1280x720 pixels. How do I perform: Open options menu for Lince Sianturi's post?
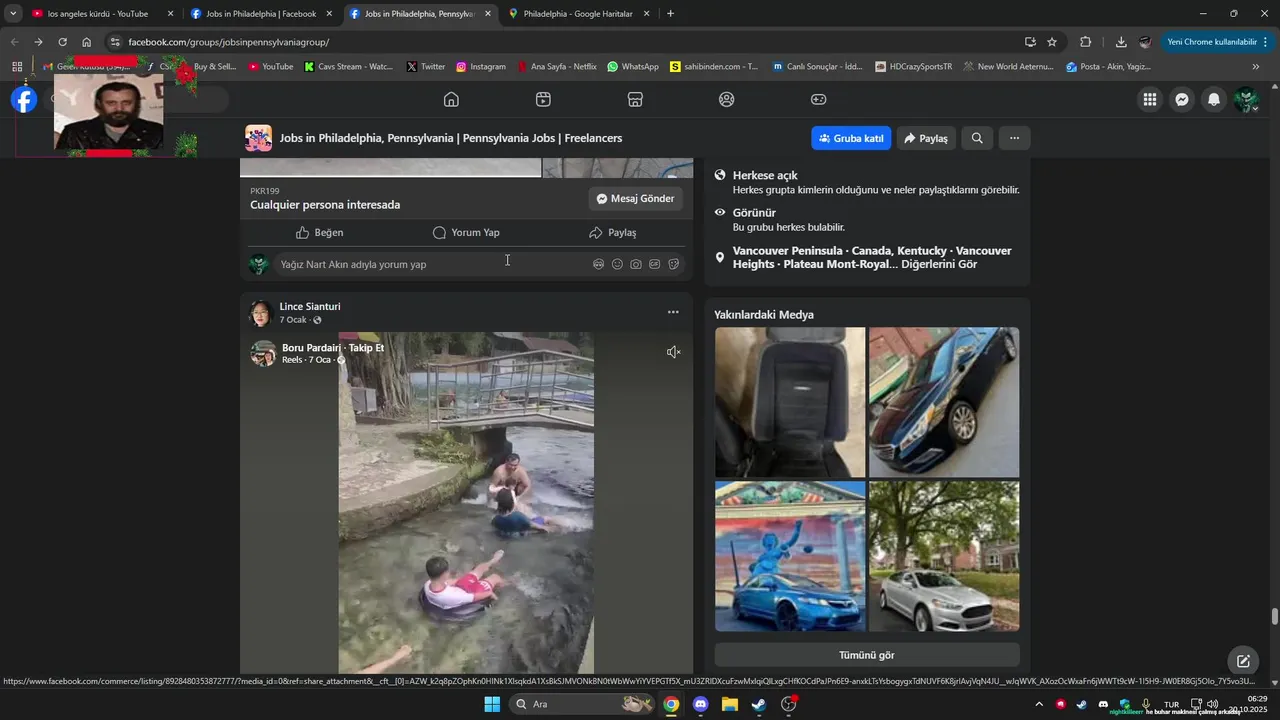tap(673, 312)
